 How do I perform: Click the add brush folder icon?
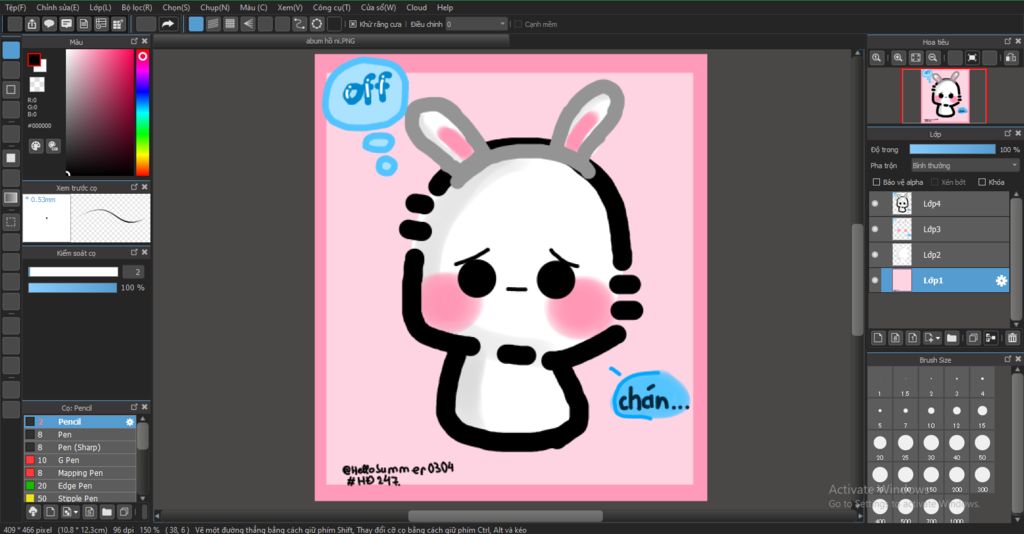point(106,512)
